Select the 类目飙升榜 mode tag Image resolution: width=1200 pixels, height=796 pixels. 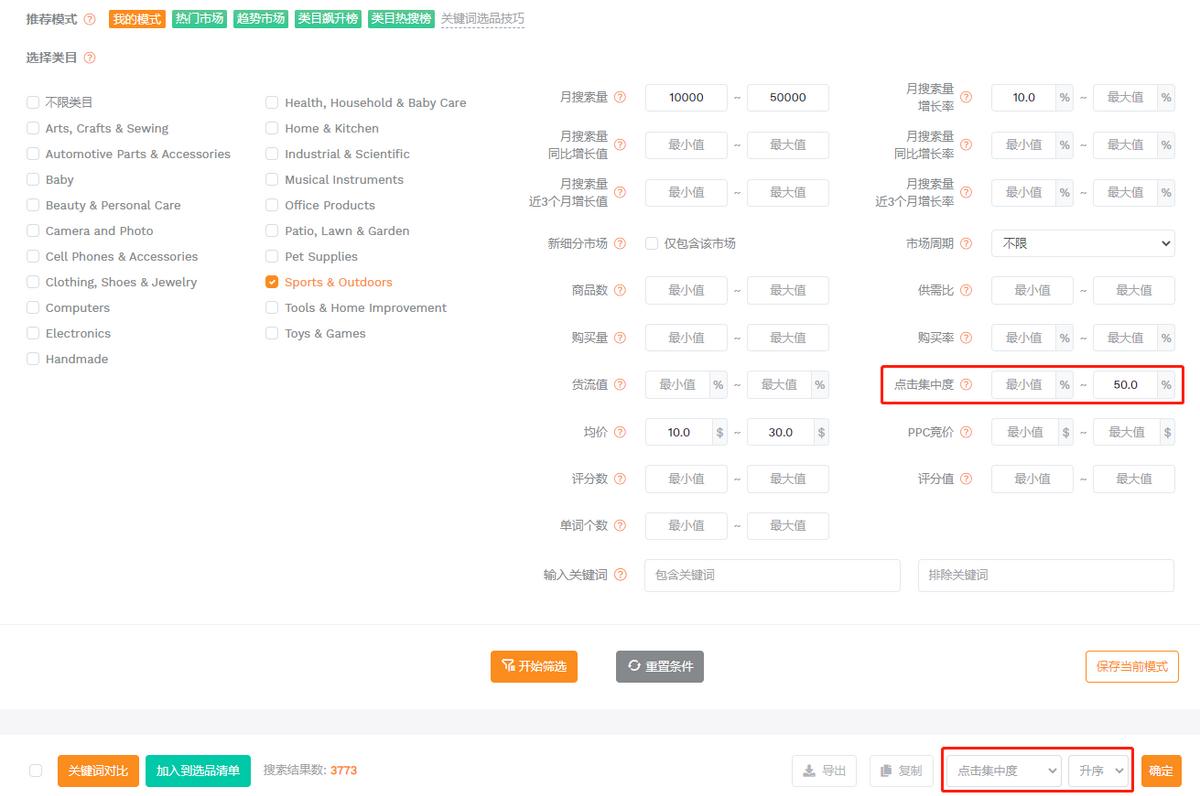(327, 19)
